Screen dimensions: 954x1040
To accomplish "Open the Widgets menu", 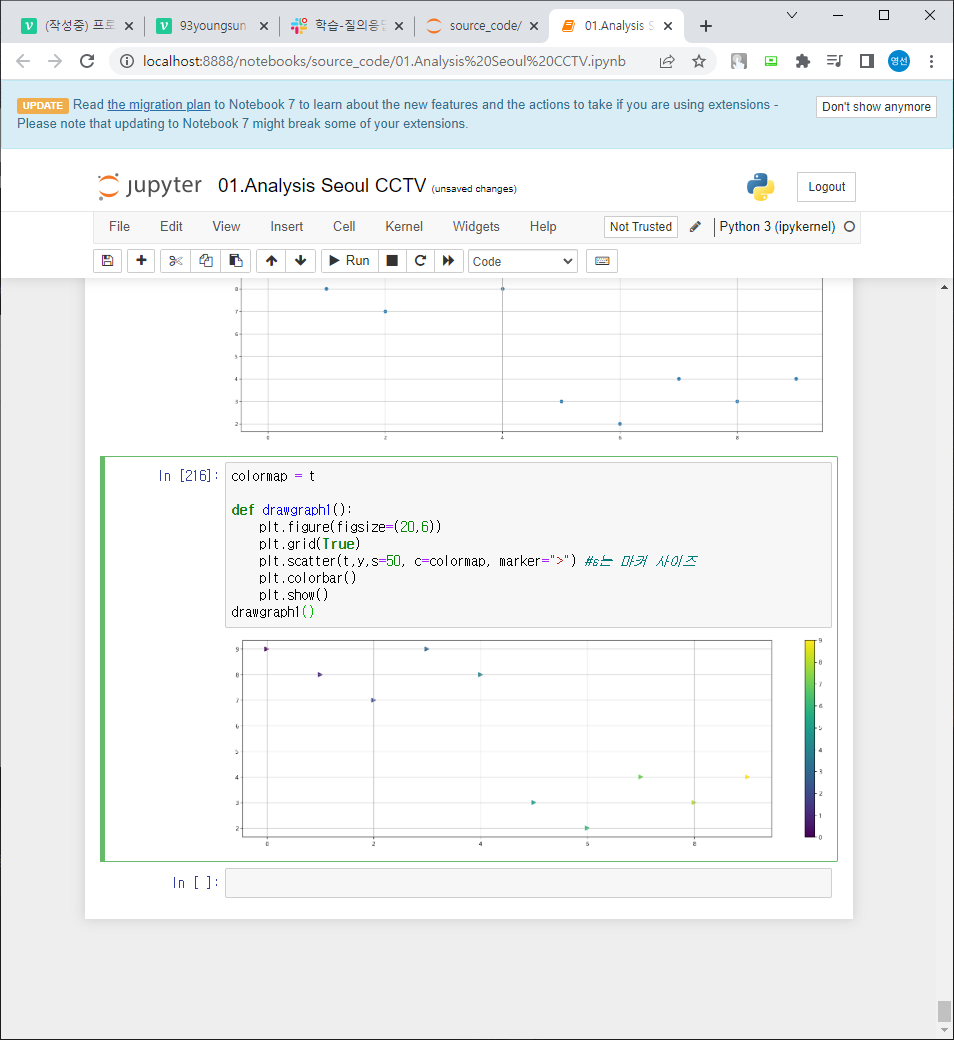I will pos(476,227).
